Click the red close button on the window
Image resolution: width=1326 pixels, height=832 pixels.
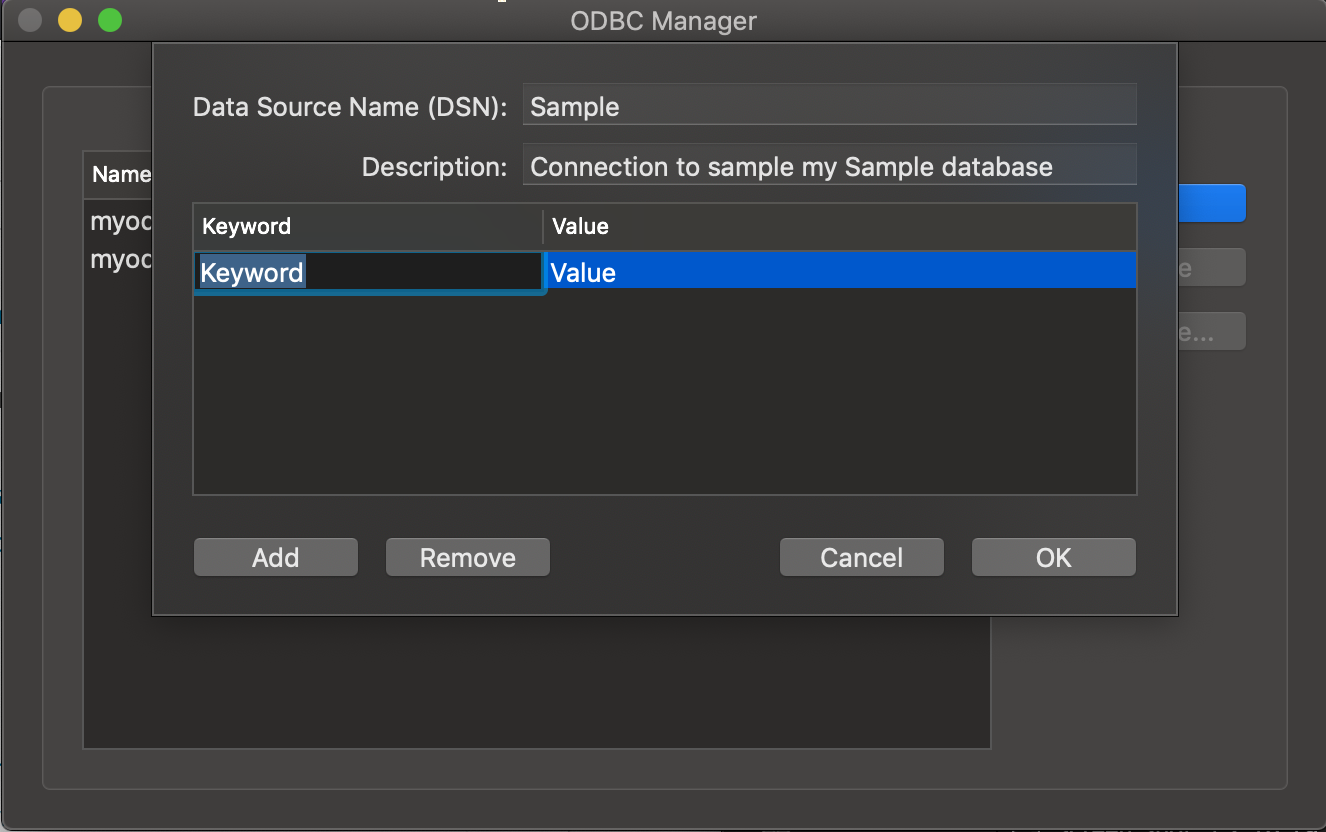click(29, 20)
